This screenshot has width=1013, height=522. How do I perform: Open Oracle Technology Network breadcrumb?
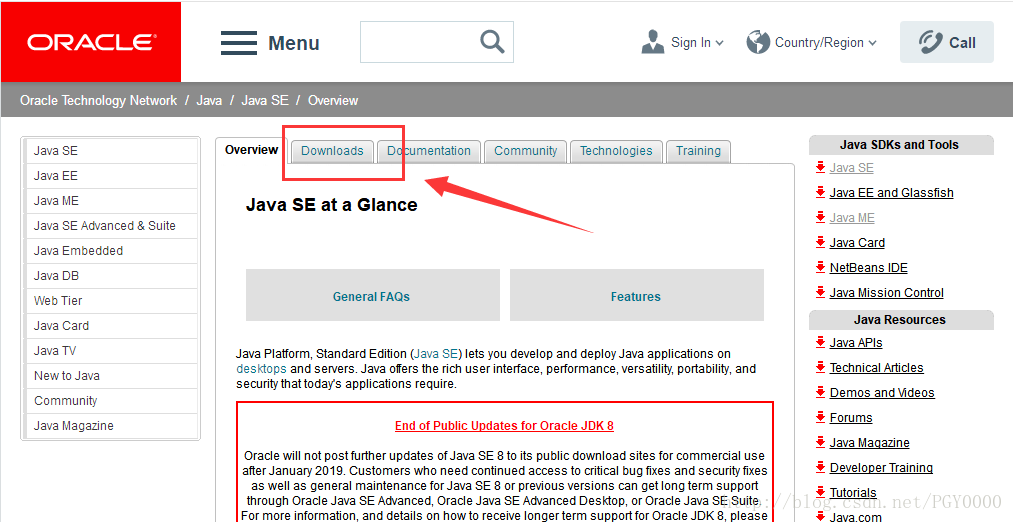tap(98, 100)
